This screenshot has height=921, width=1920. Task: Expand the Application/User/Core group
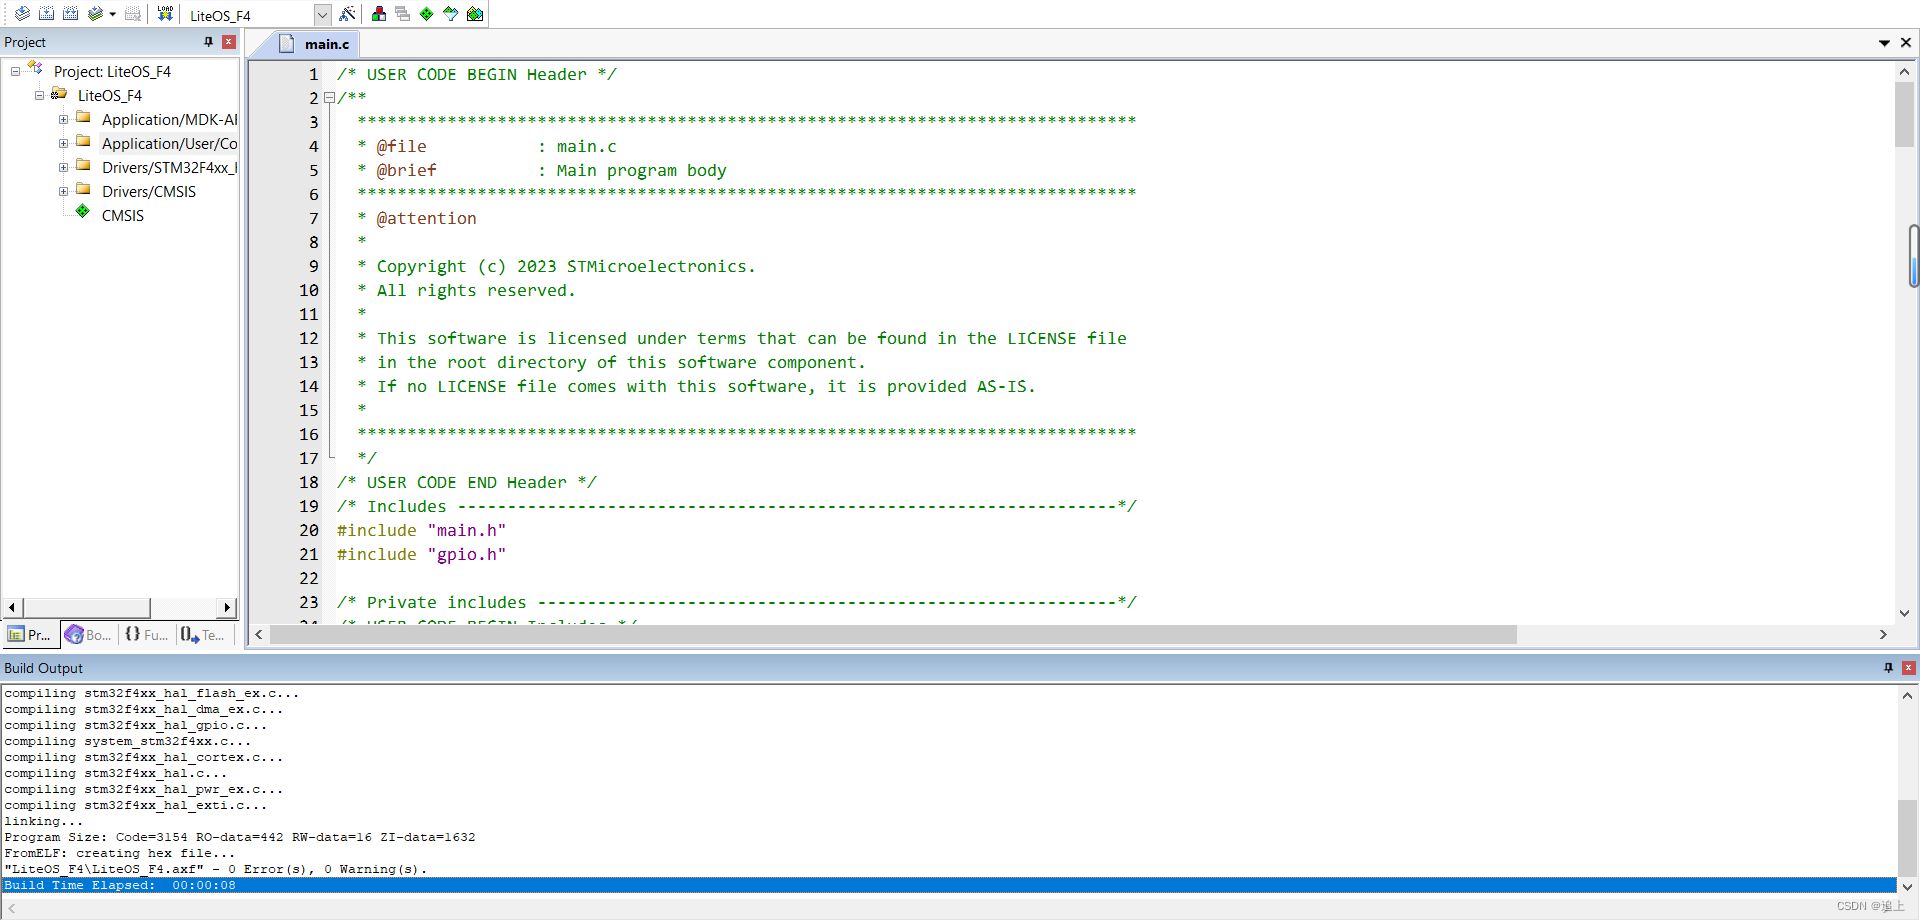coord(63,143)
